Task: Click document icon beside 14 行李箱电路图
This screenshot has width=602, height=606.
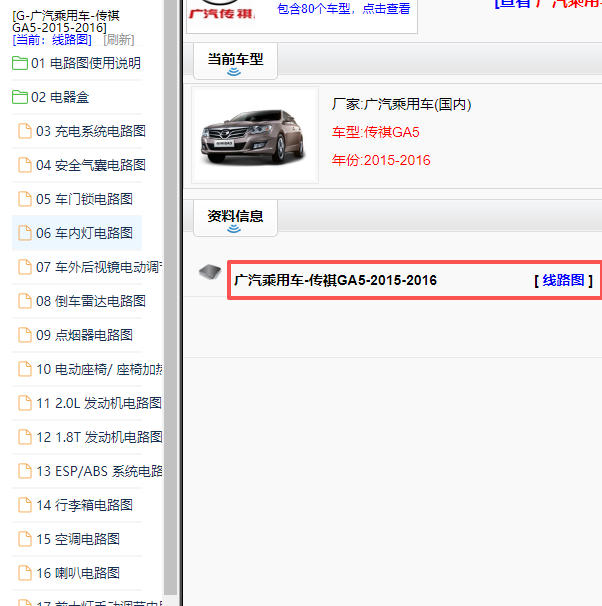Action: point(25,505)
